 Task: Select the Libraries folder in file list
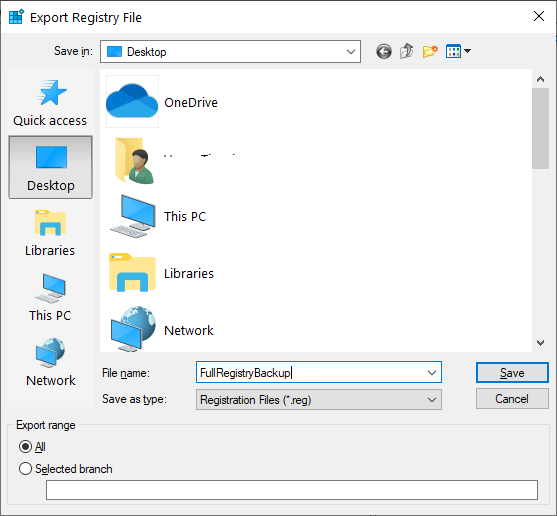[x=162, y=273]
